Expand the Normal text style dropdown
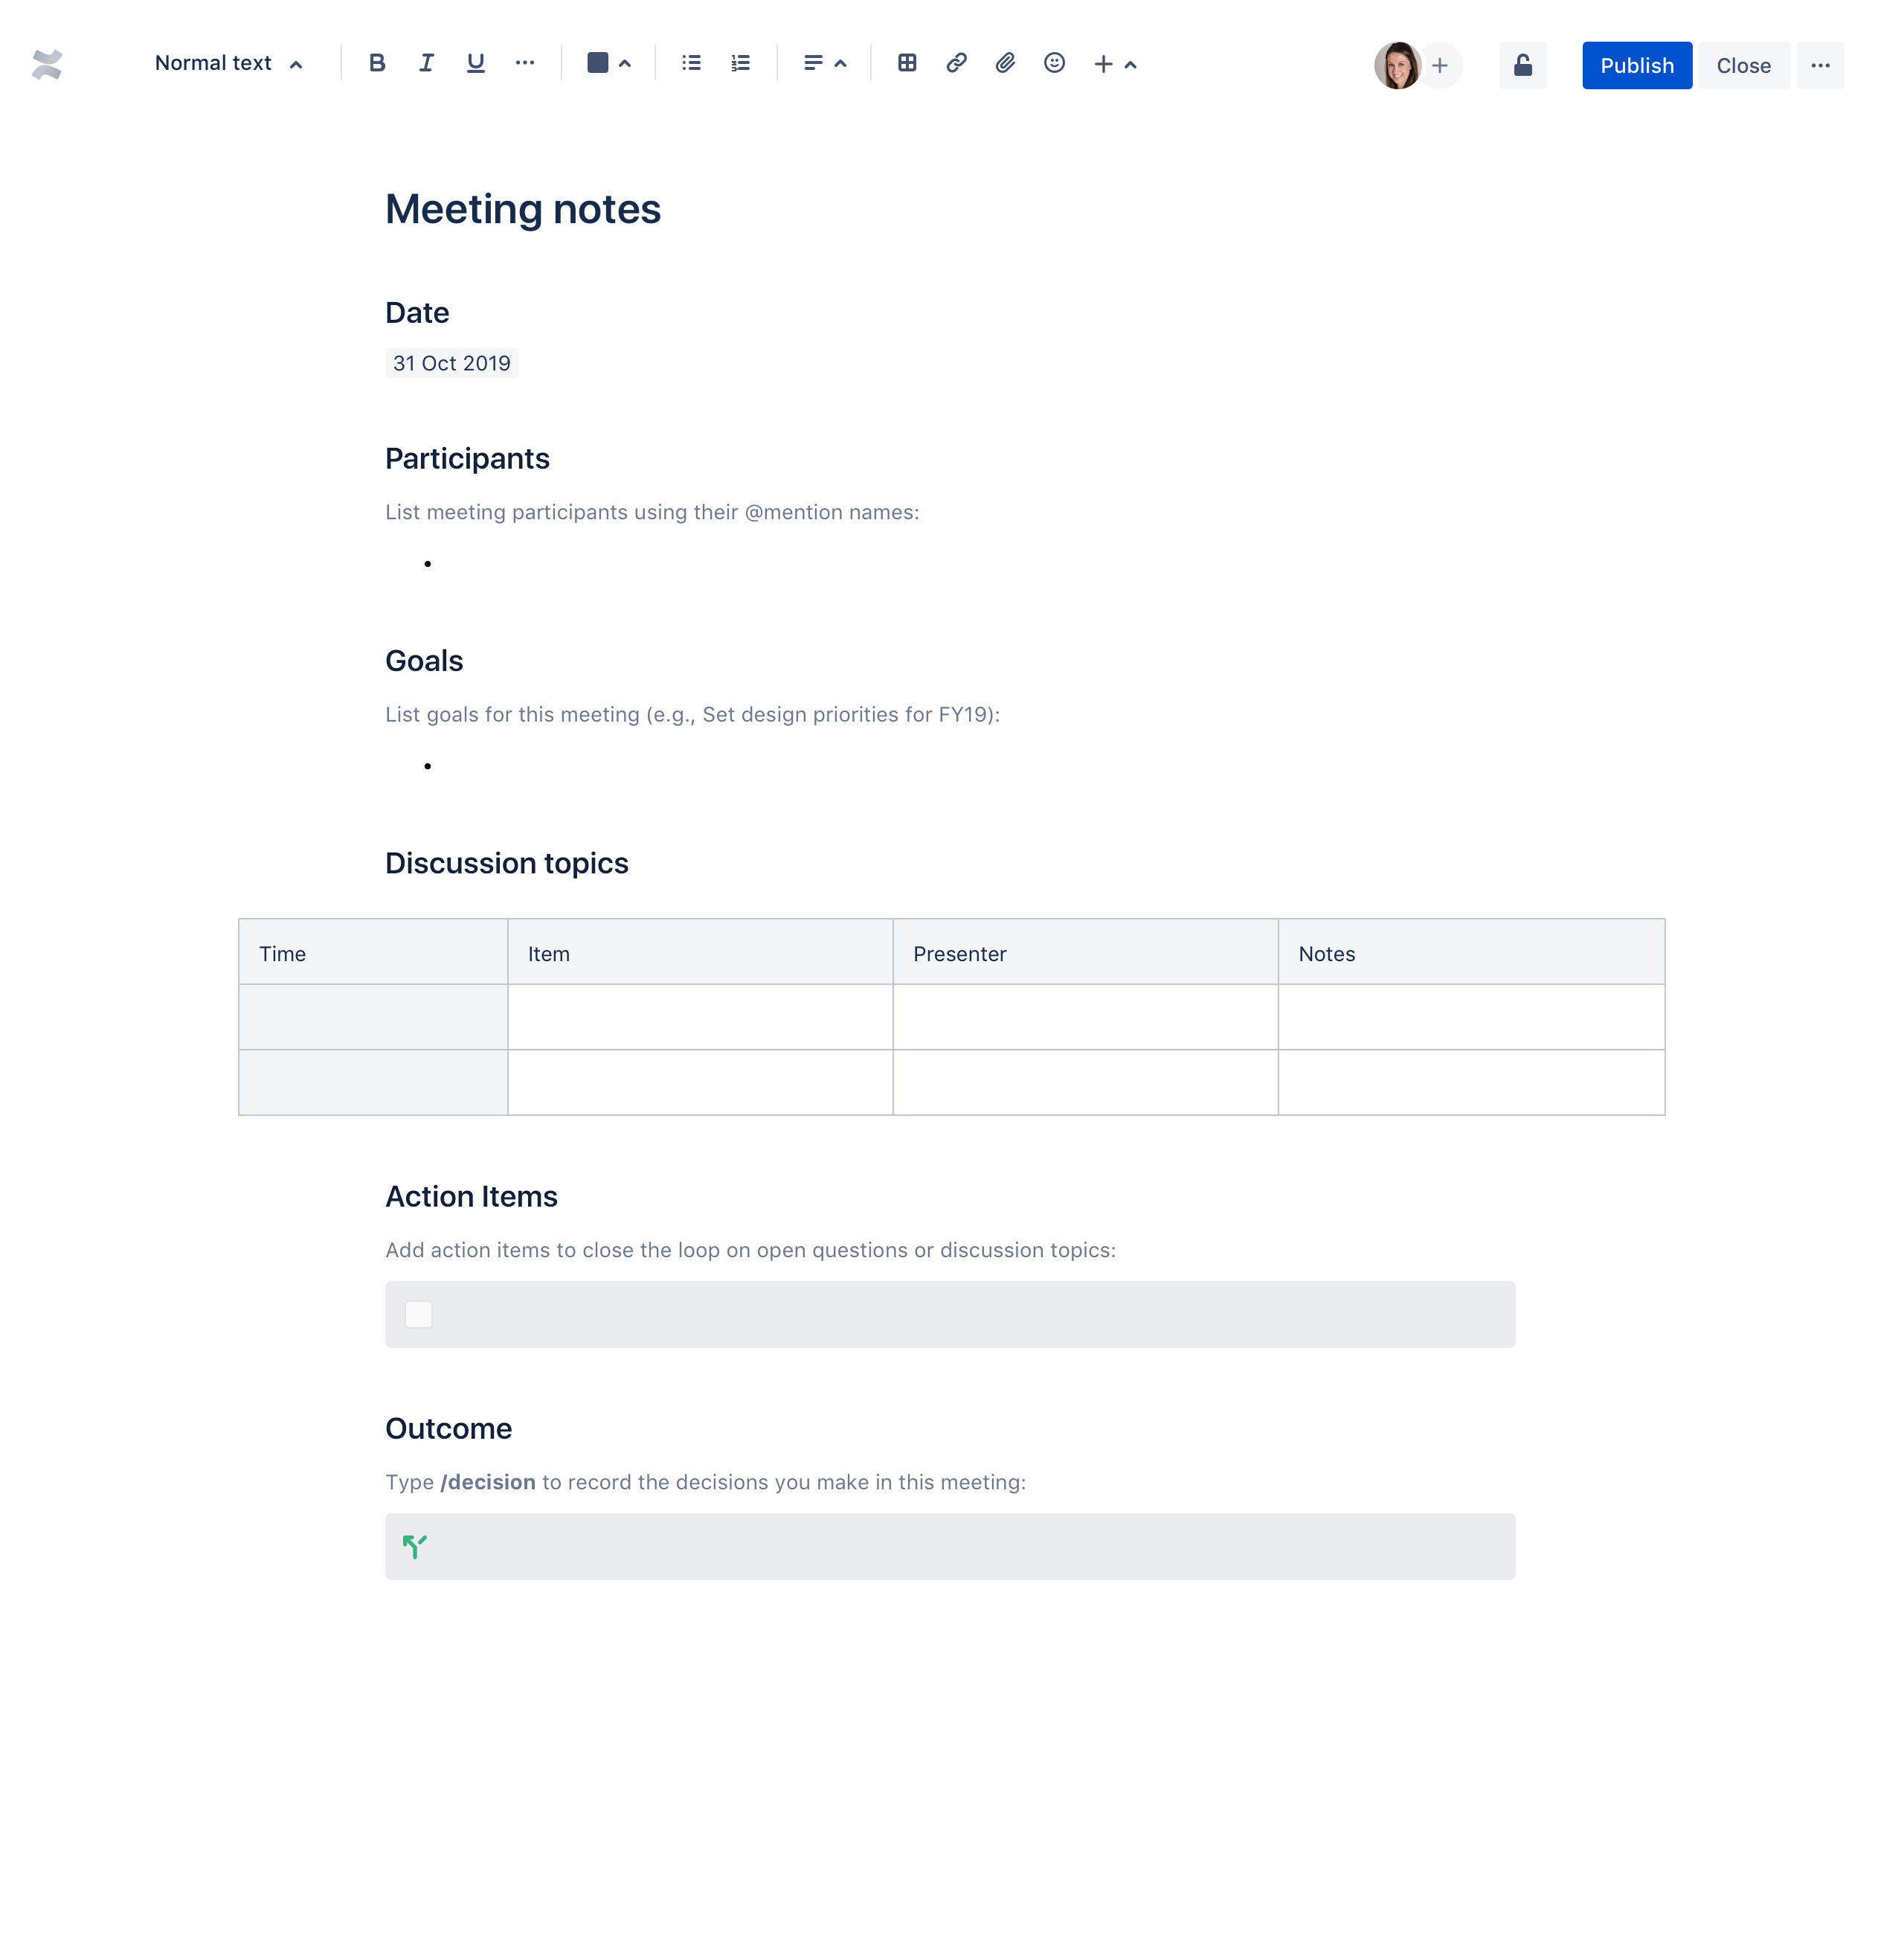 229,63
